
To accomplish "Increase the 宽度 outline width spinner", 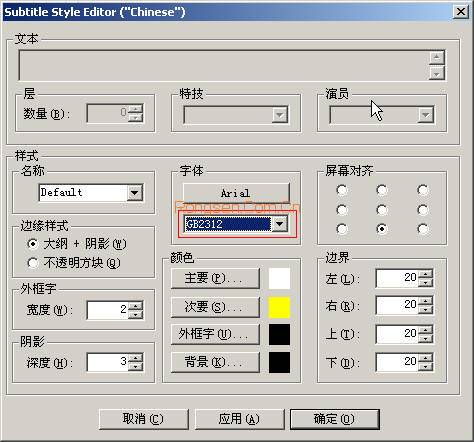I will click(x=135, y=306).
